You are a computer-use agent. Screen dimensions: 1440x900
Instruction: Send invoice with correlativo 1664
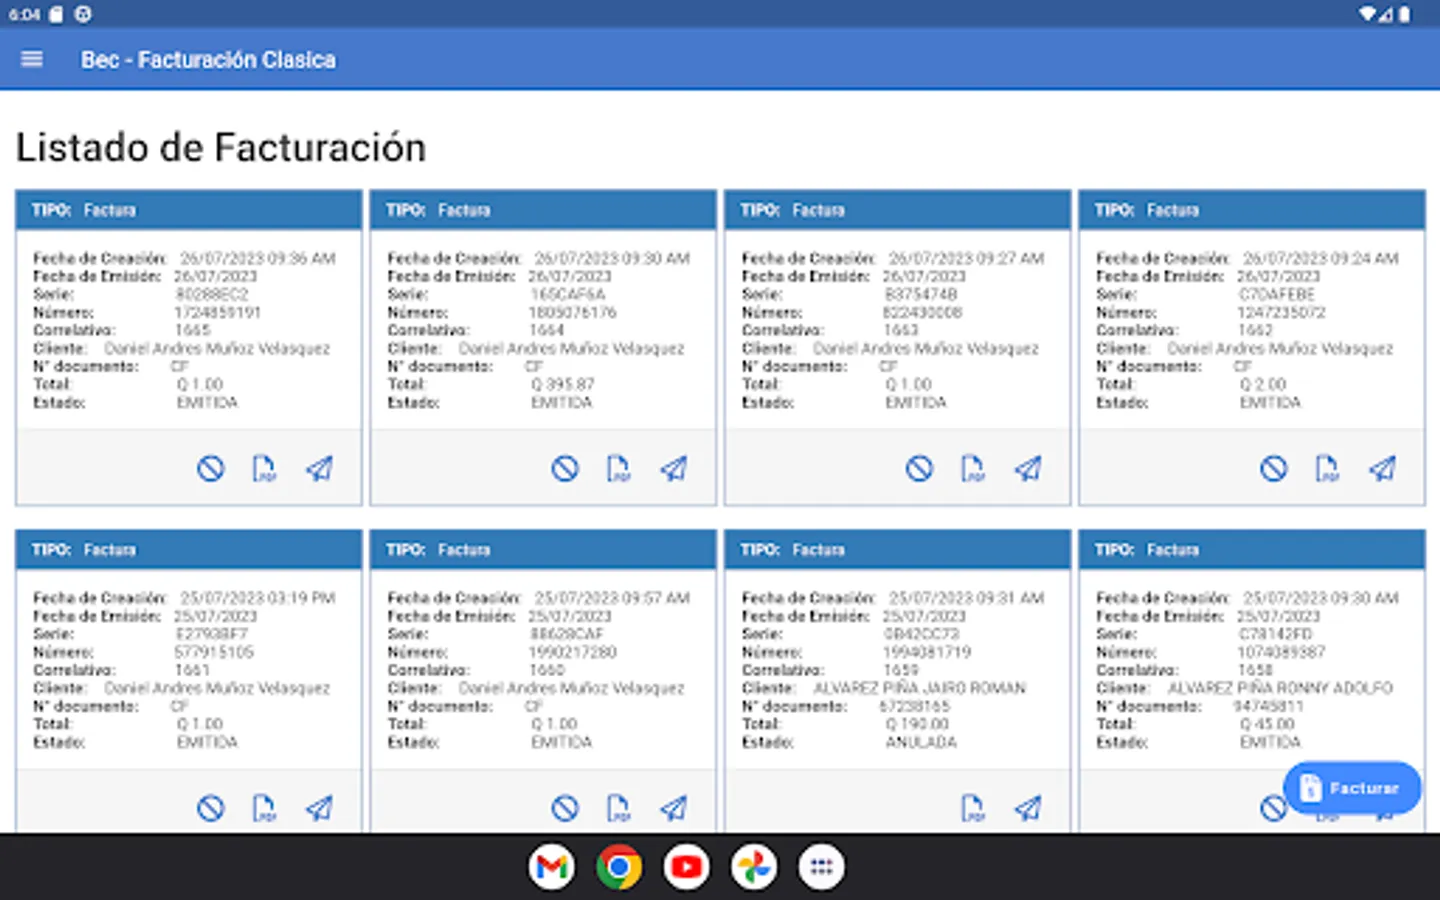click(673, 468)
